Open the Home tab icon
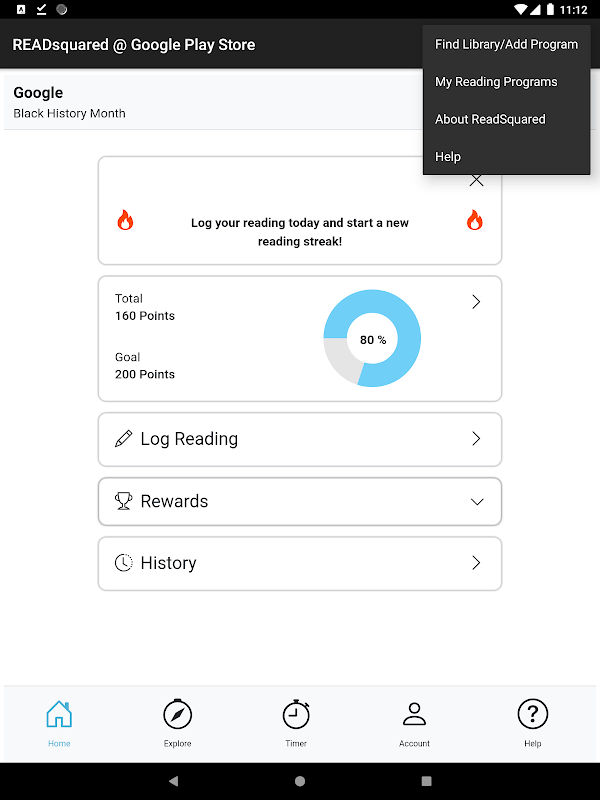 point(59,715)
